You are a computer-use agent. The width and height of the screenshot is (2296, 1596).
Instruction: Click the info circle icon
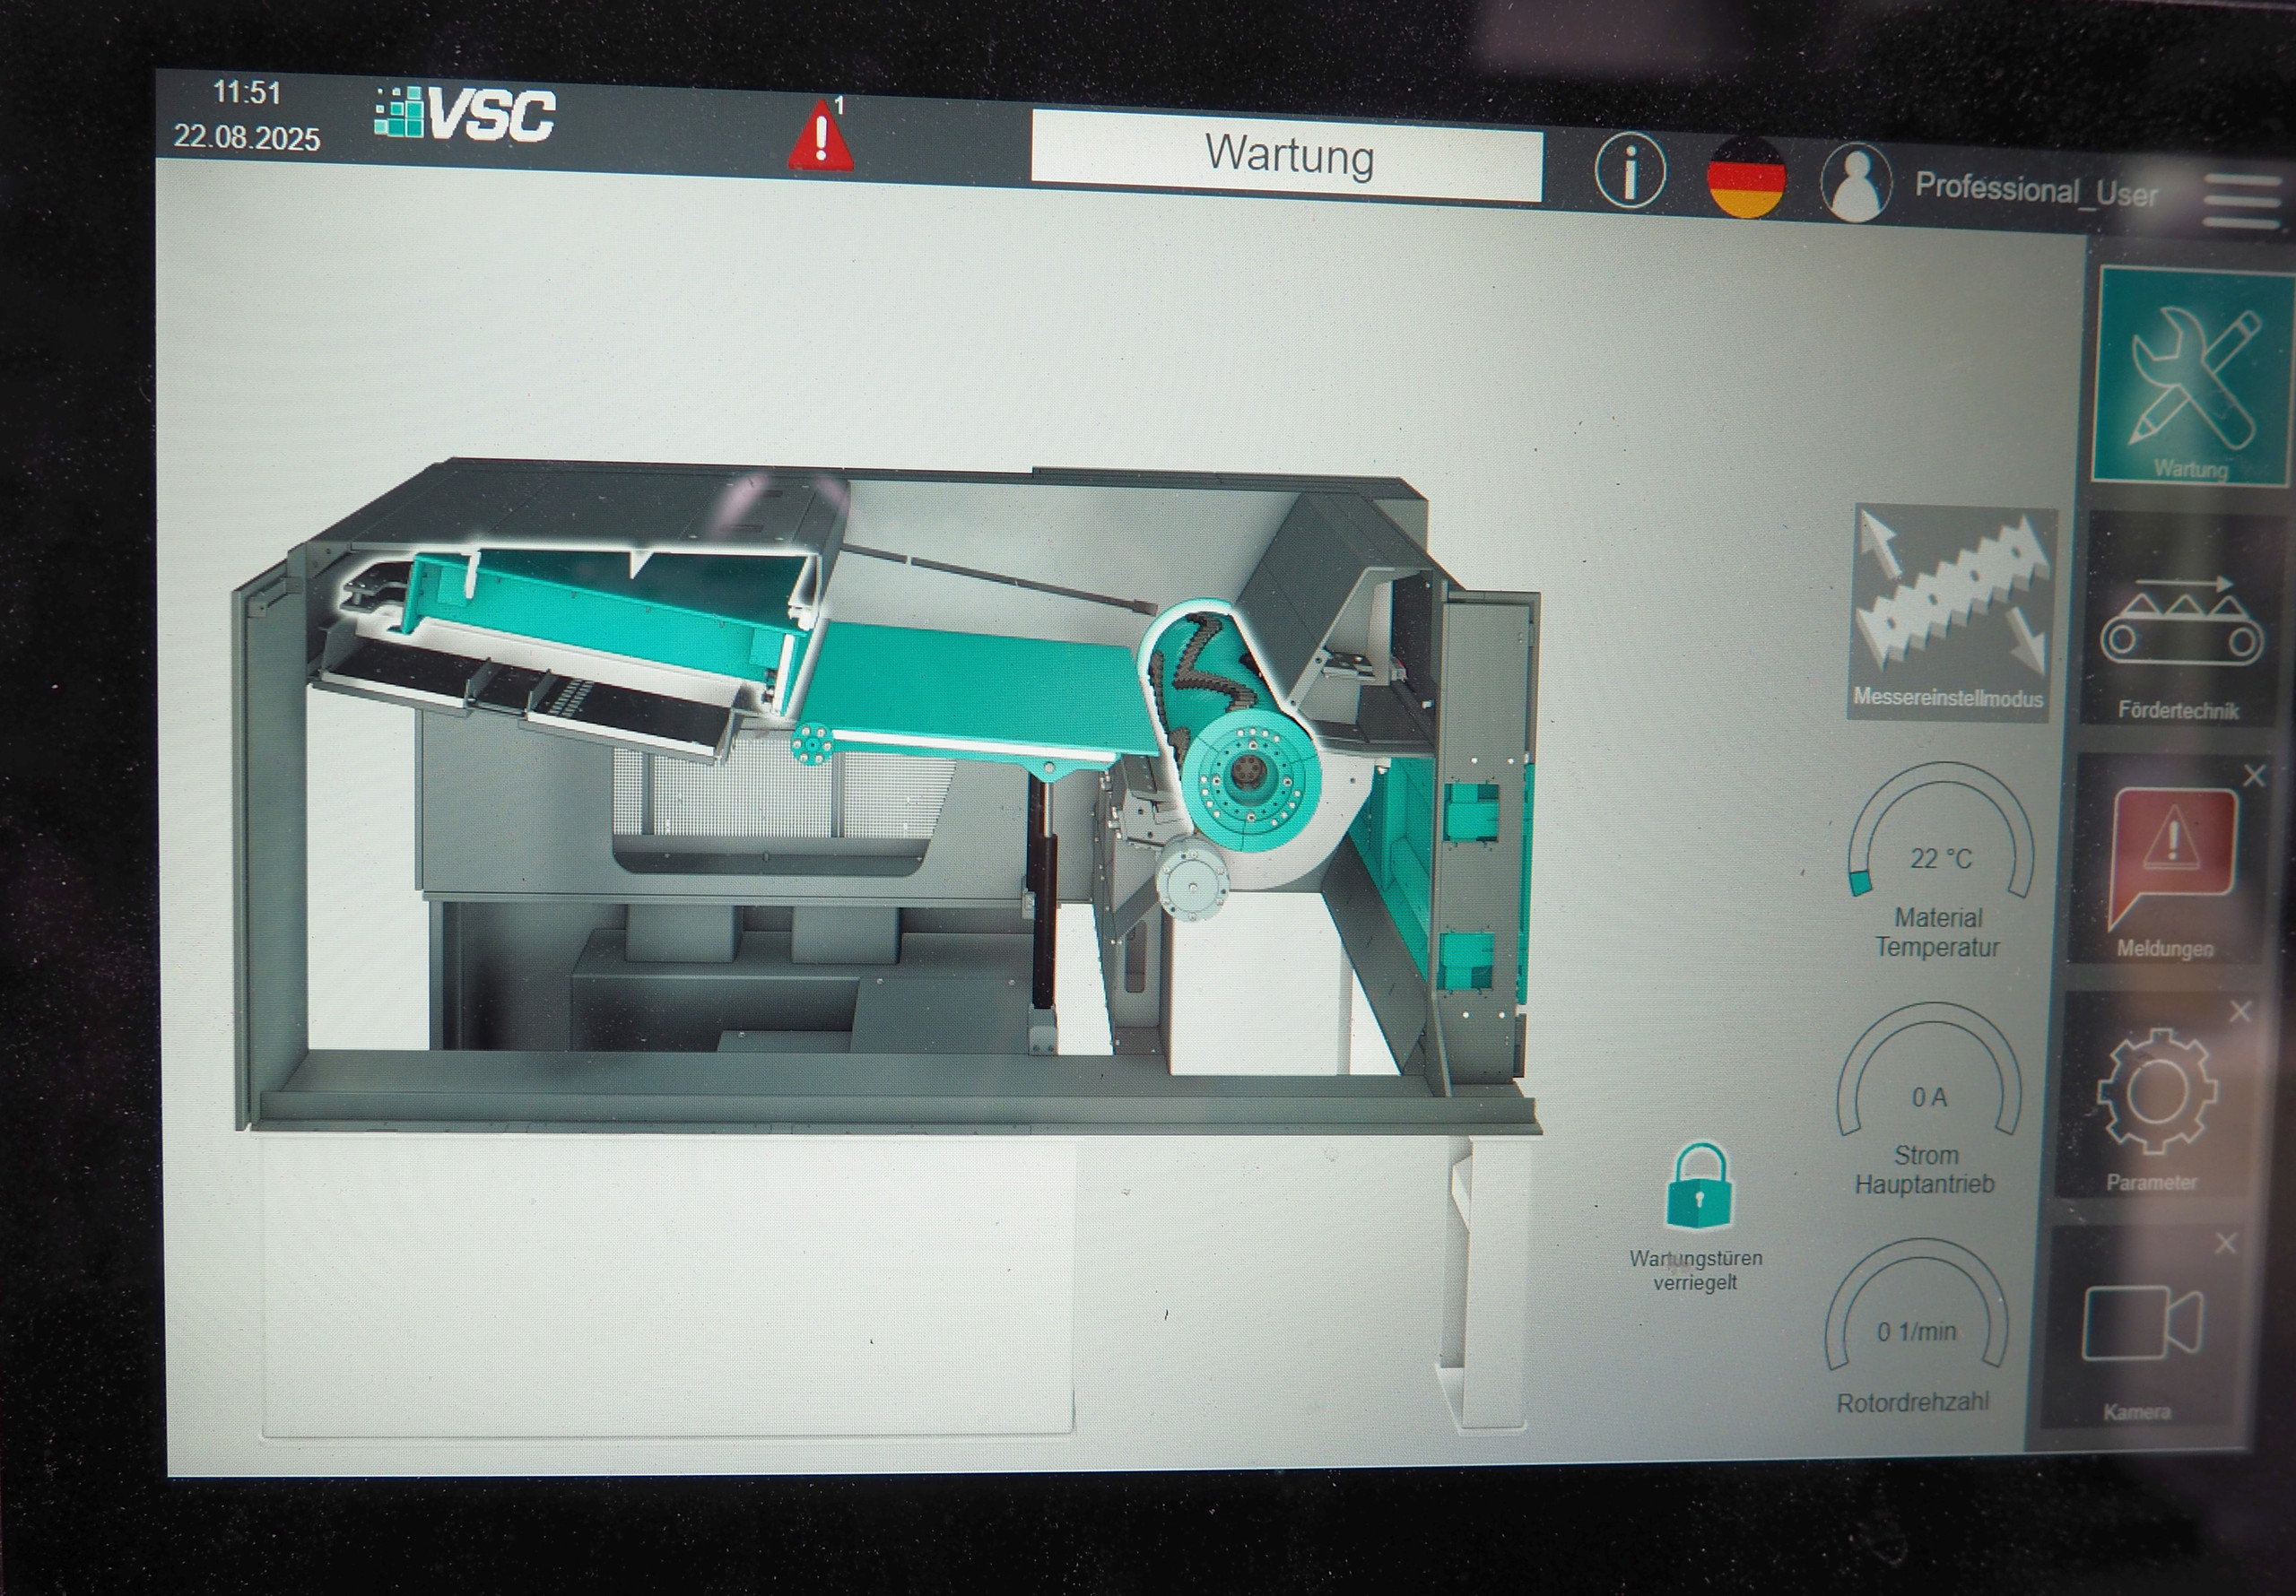(1630, 171)
